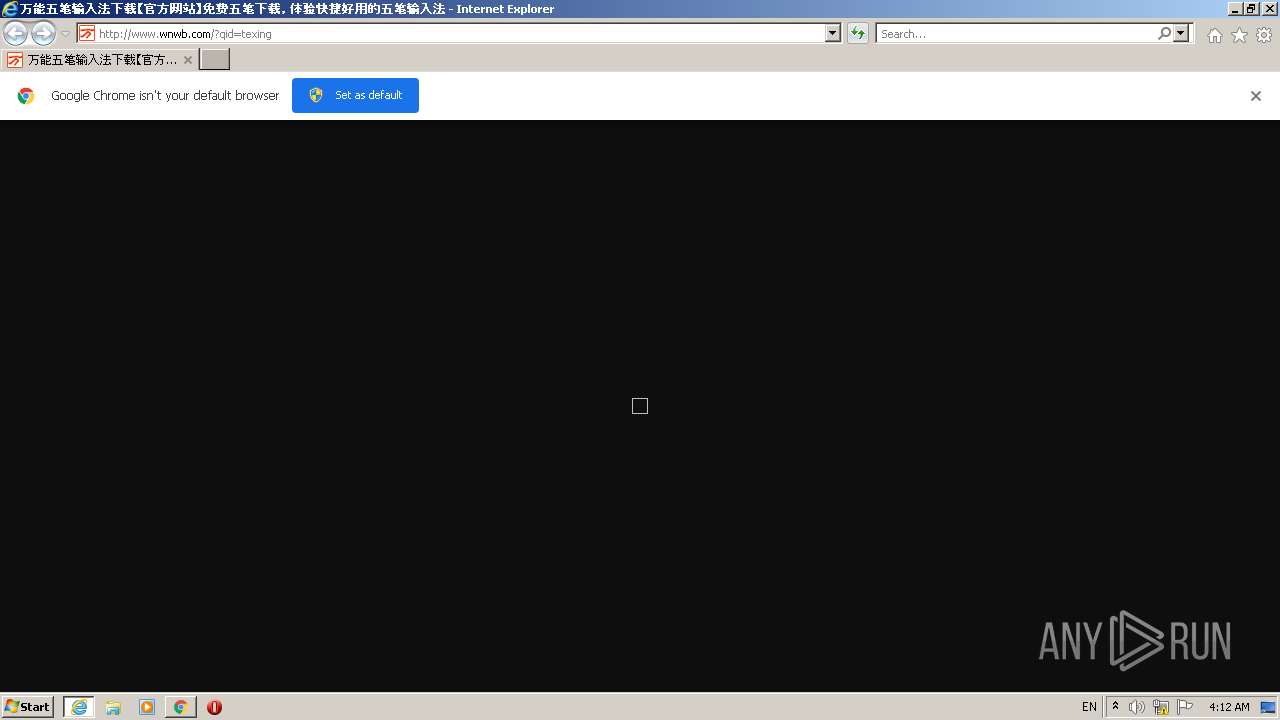This screenshot has width=1280, height=720.
Task: Go to Home page icon
Action: coord(1214,35)
